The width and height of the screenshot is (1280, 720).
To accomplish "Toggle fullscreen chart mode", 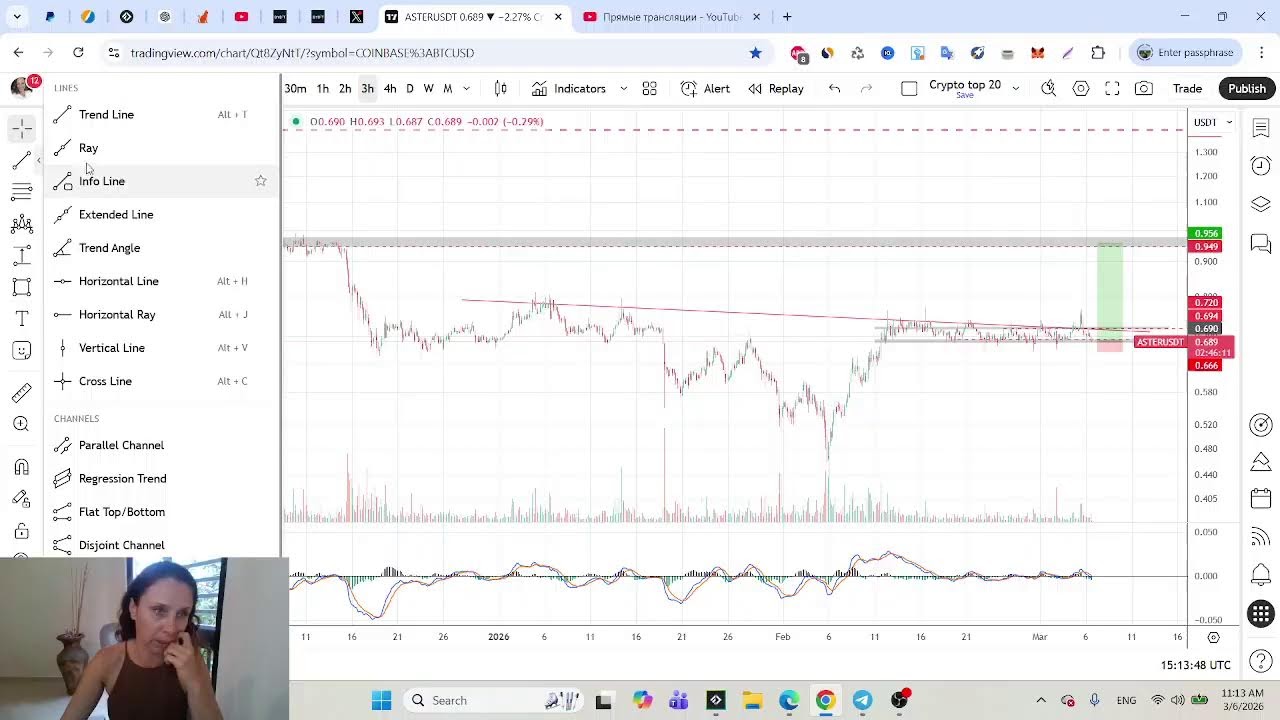I will [1112, 89].
